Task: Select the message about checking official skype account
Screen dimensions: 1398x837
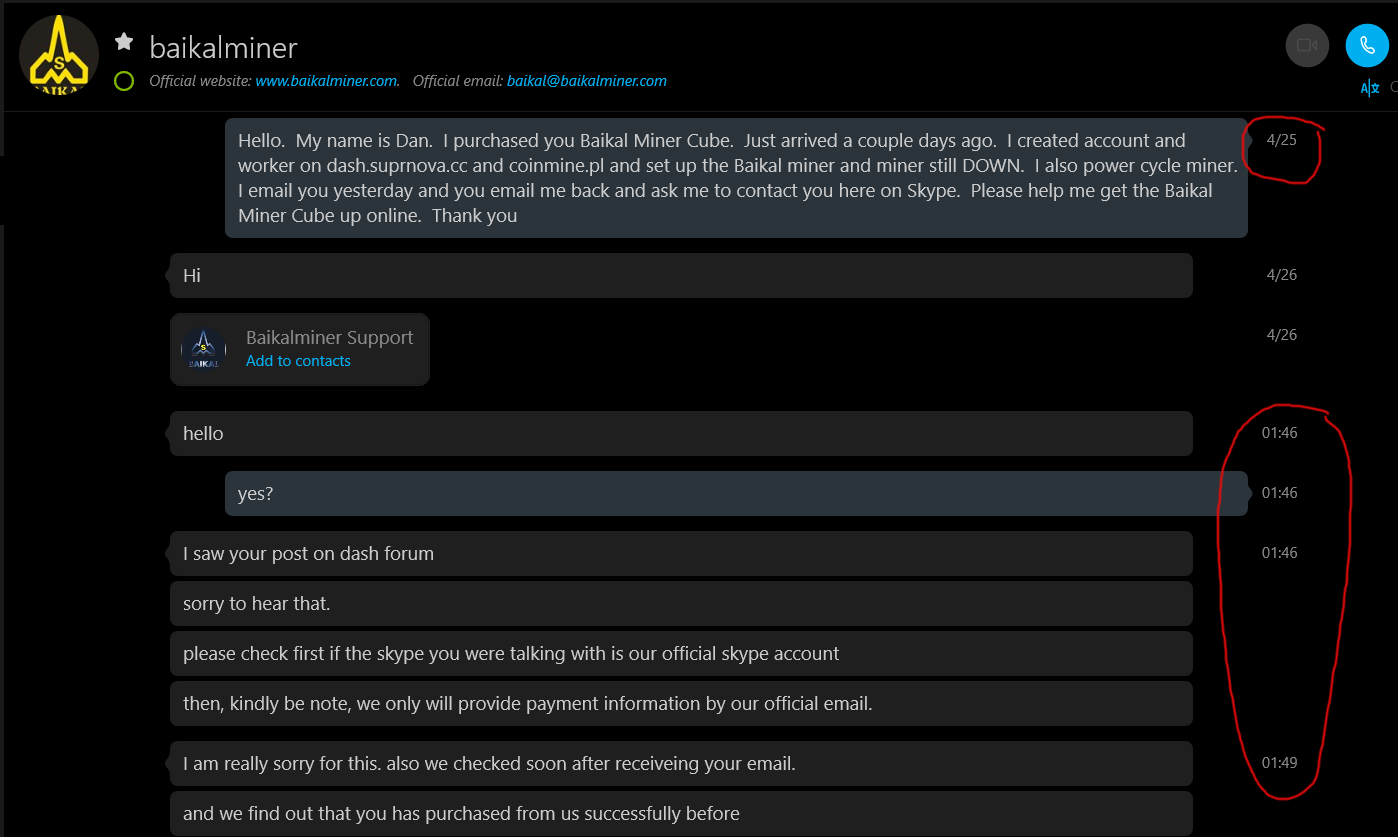Action: coord(681,653)
